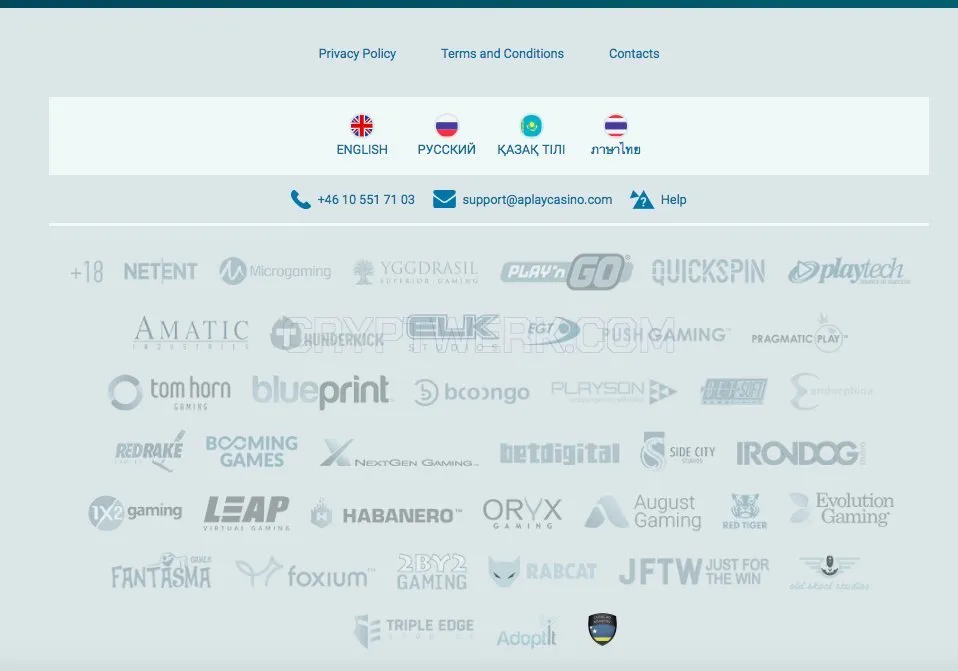Viewport: 958px width, 671px height.
Task: Click the Play'n GO logo
Action: (566, 271)
